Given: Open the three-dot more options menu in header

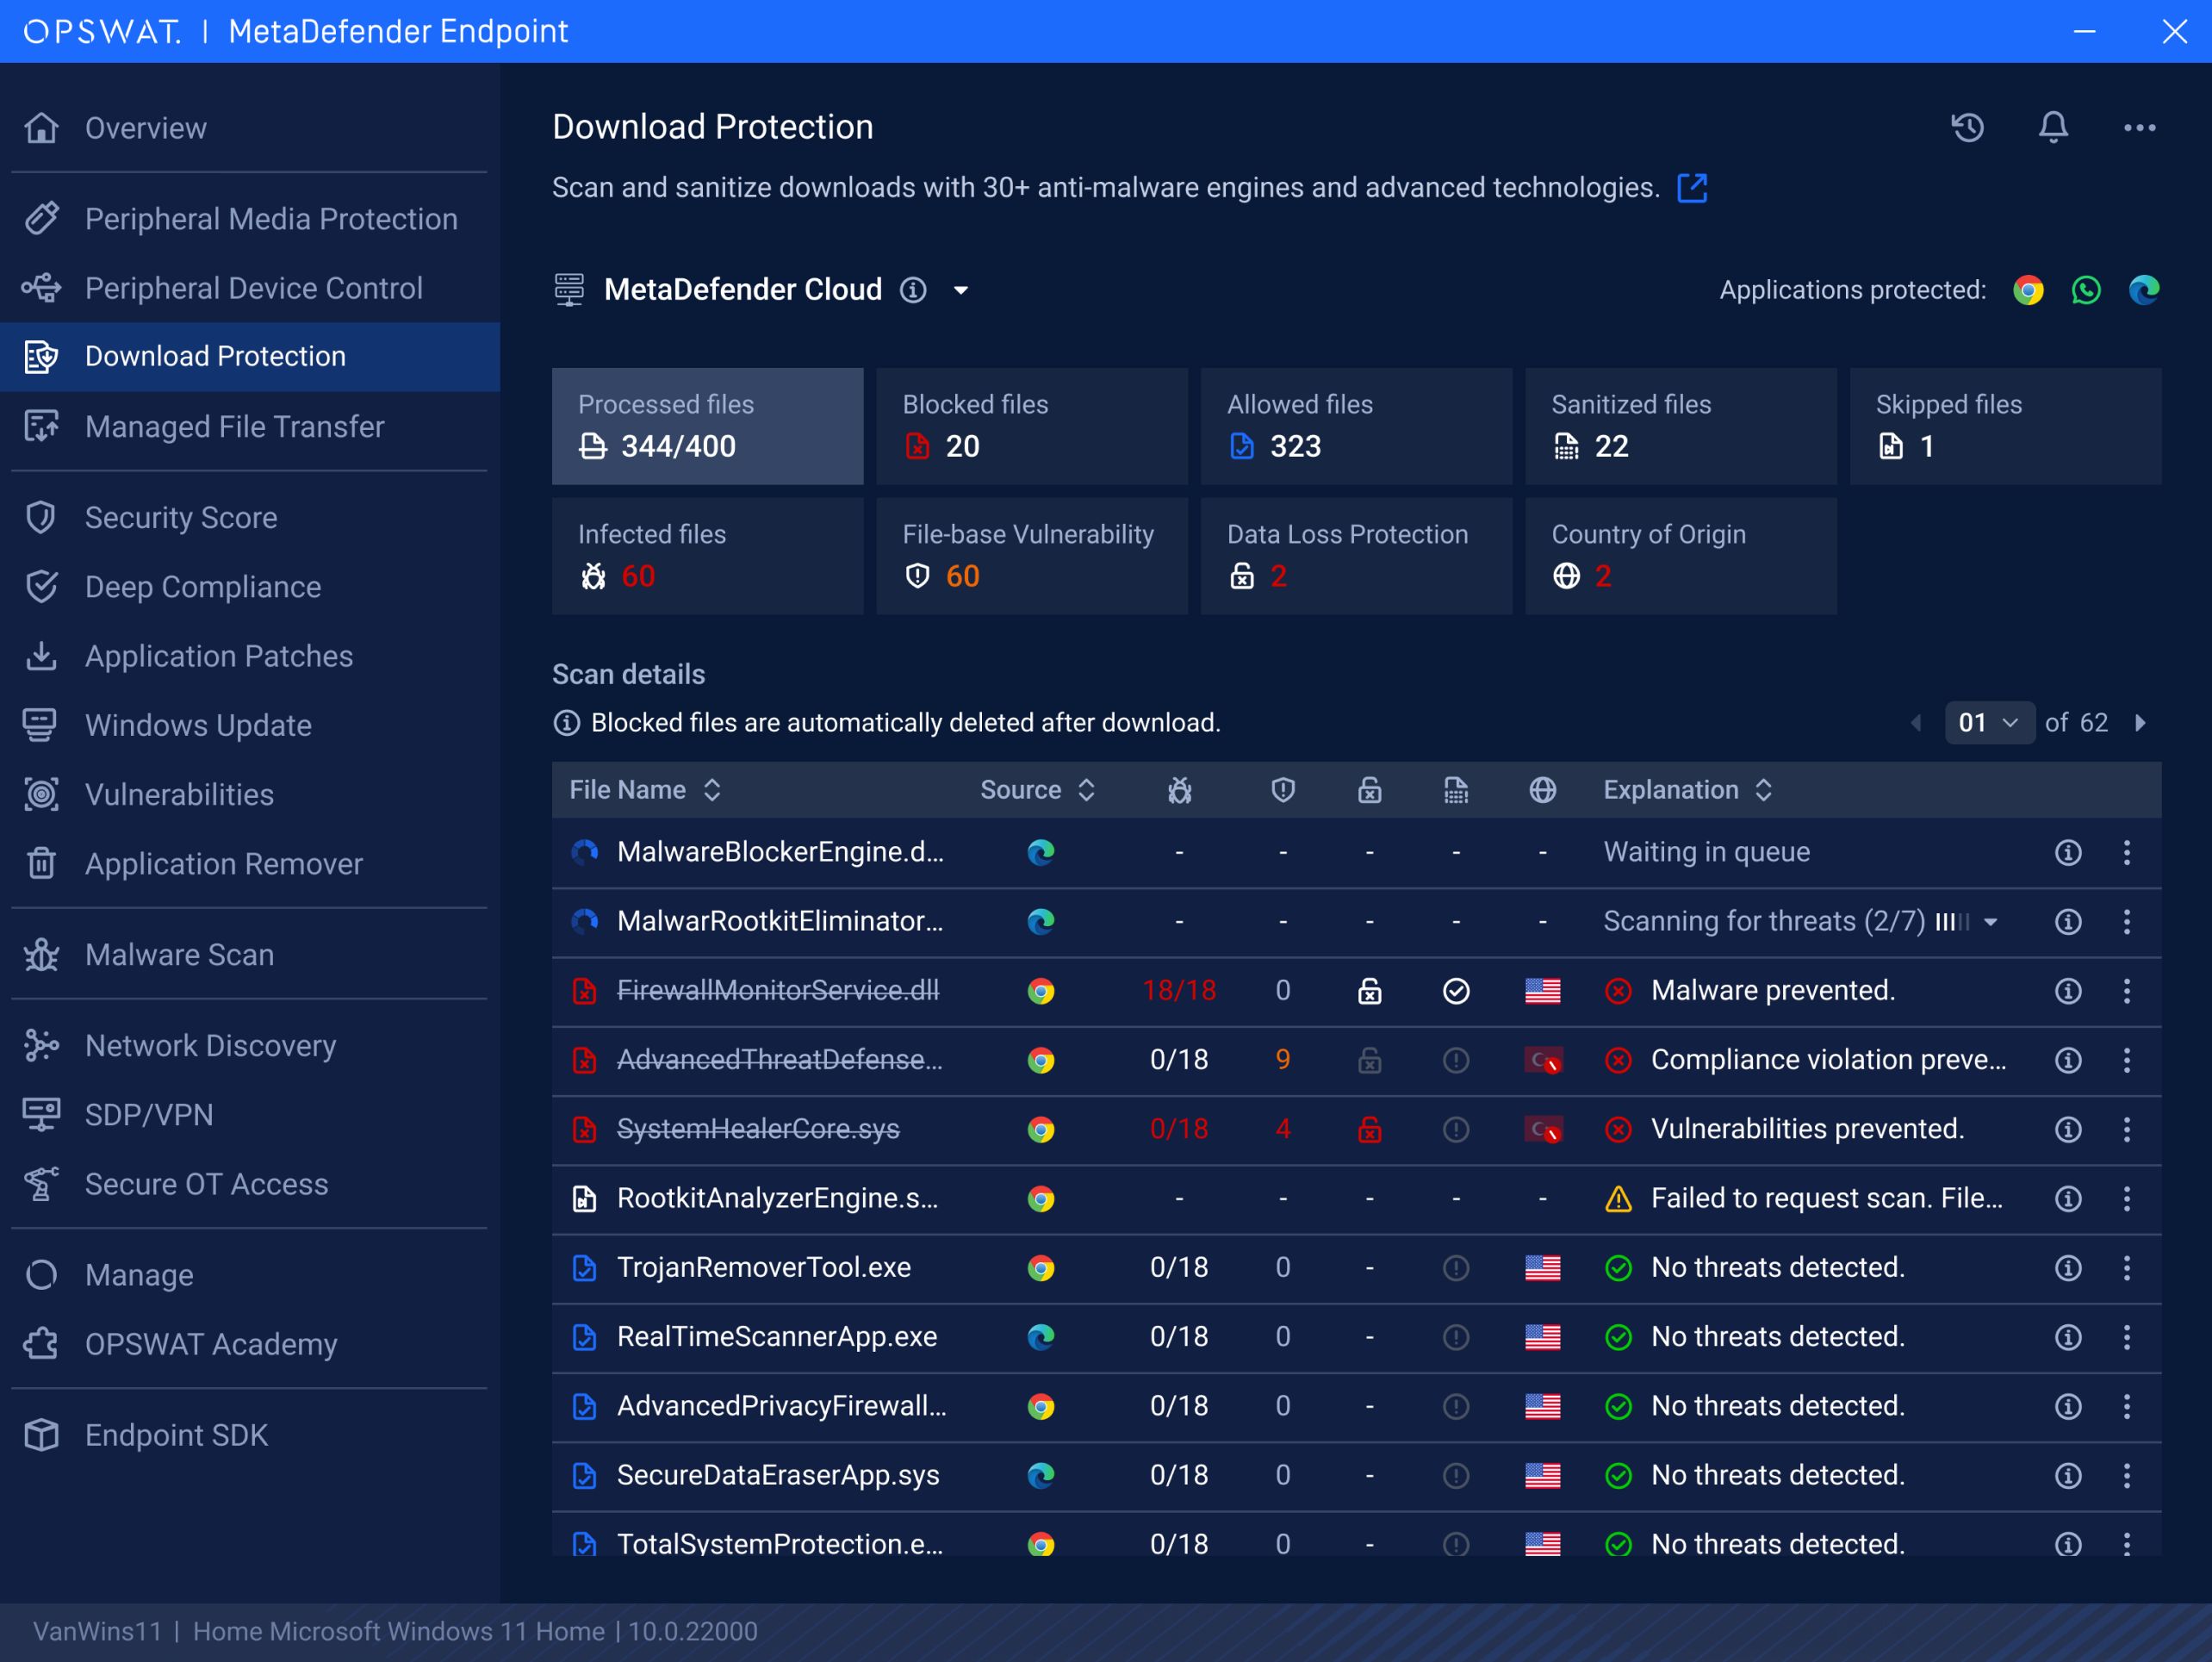Looking at the screenshot, I should point(2139,127).
